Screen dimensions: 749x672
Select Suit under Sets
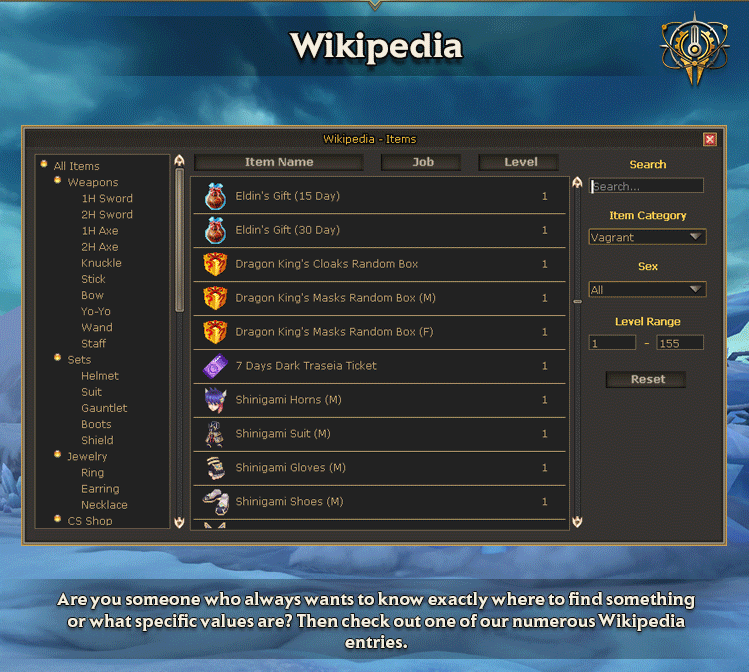click(91, 392)
